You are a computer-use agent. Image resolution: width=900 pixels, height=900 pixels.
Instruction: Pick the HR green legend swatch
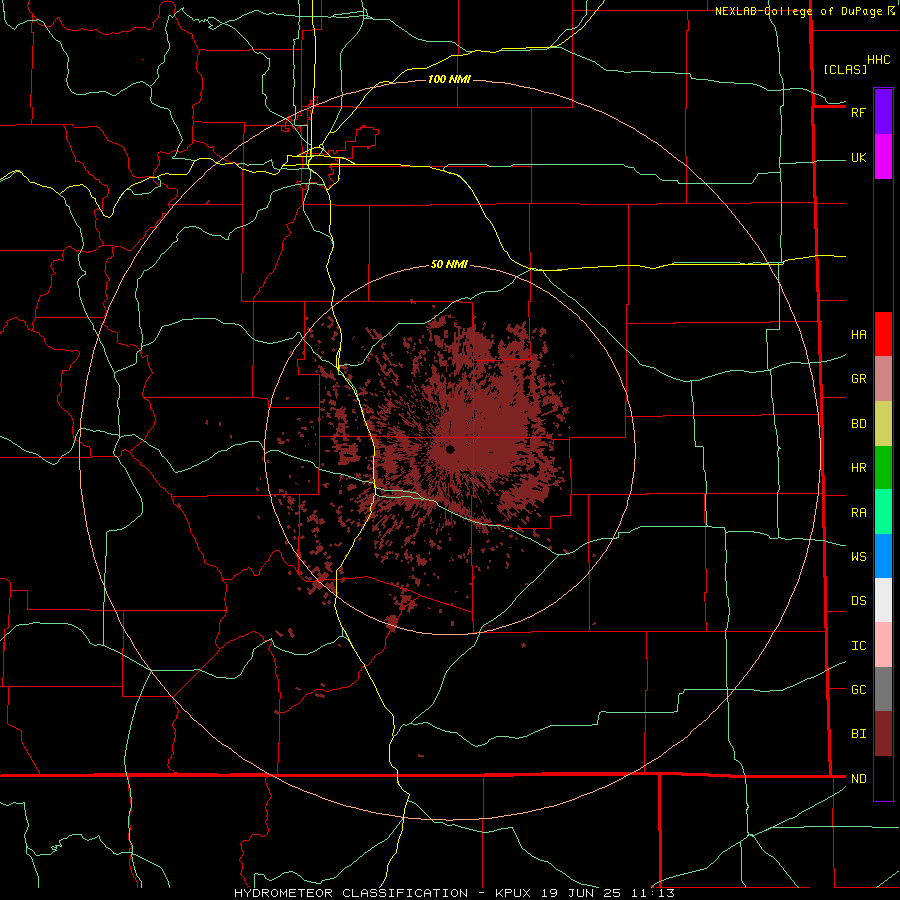pyautogui.click(x=883, y=468)
